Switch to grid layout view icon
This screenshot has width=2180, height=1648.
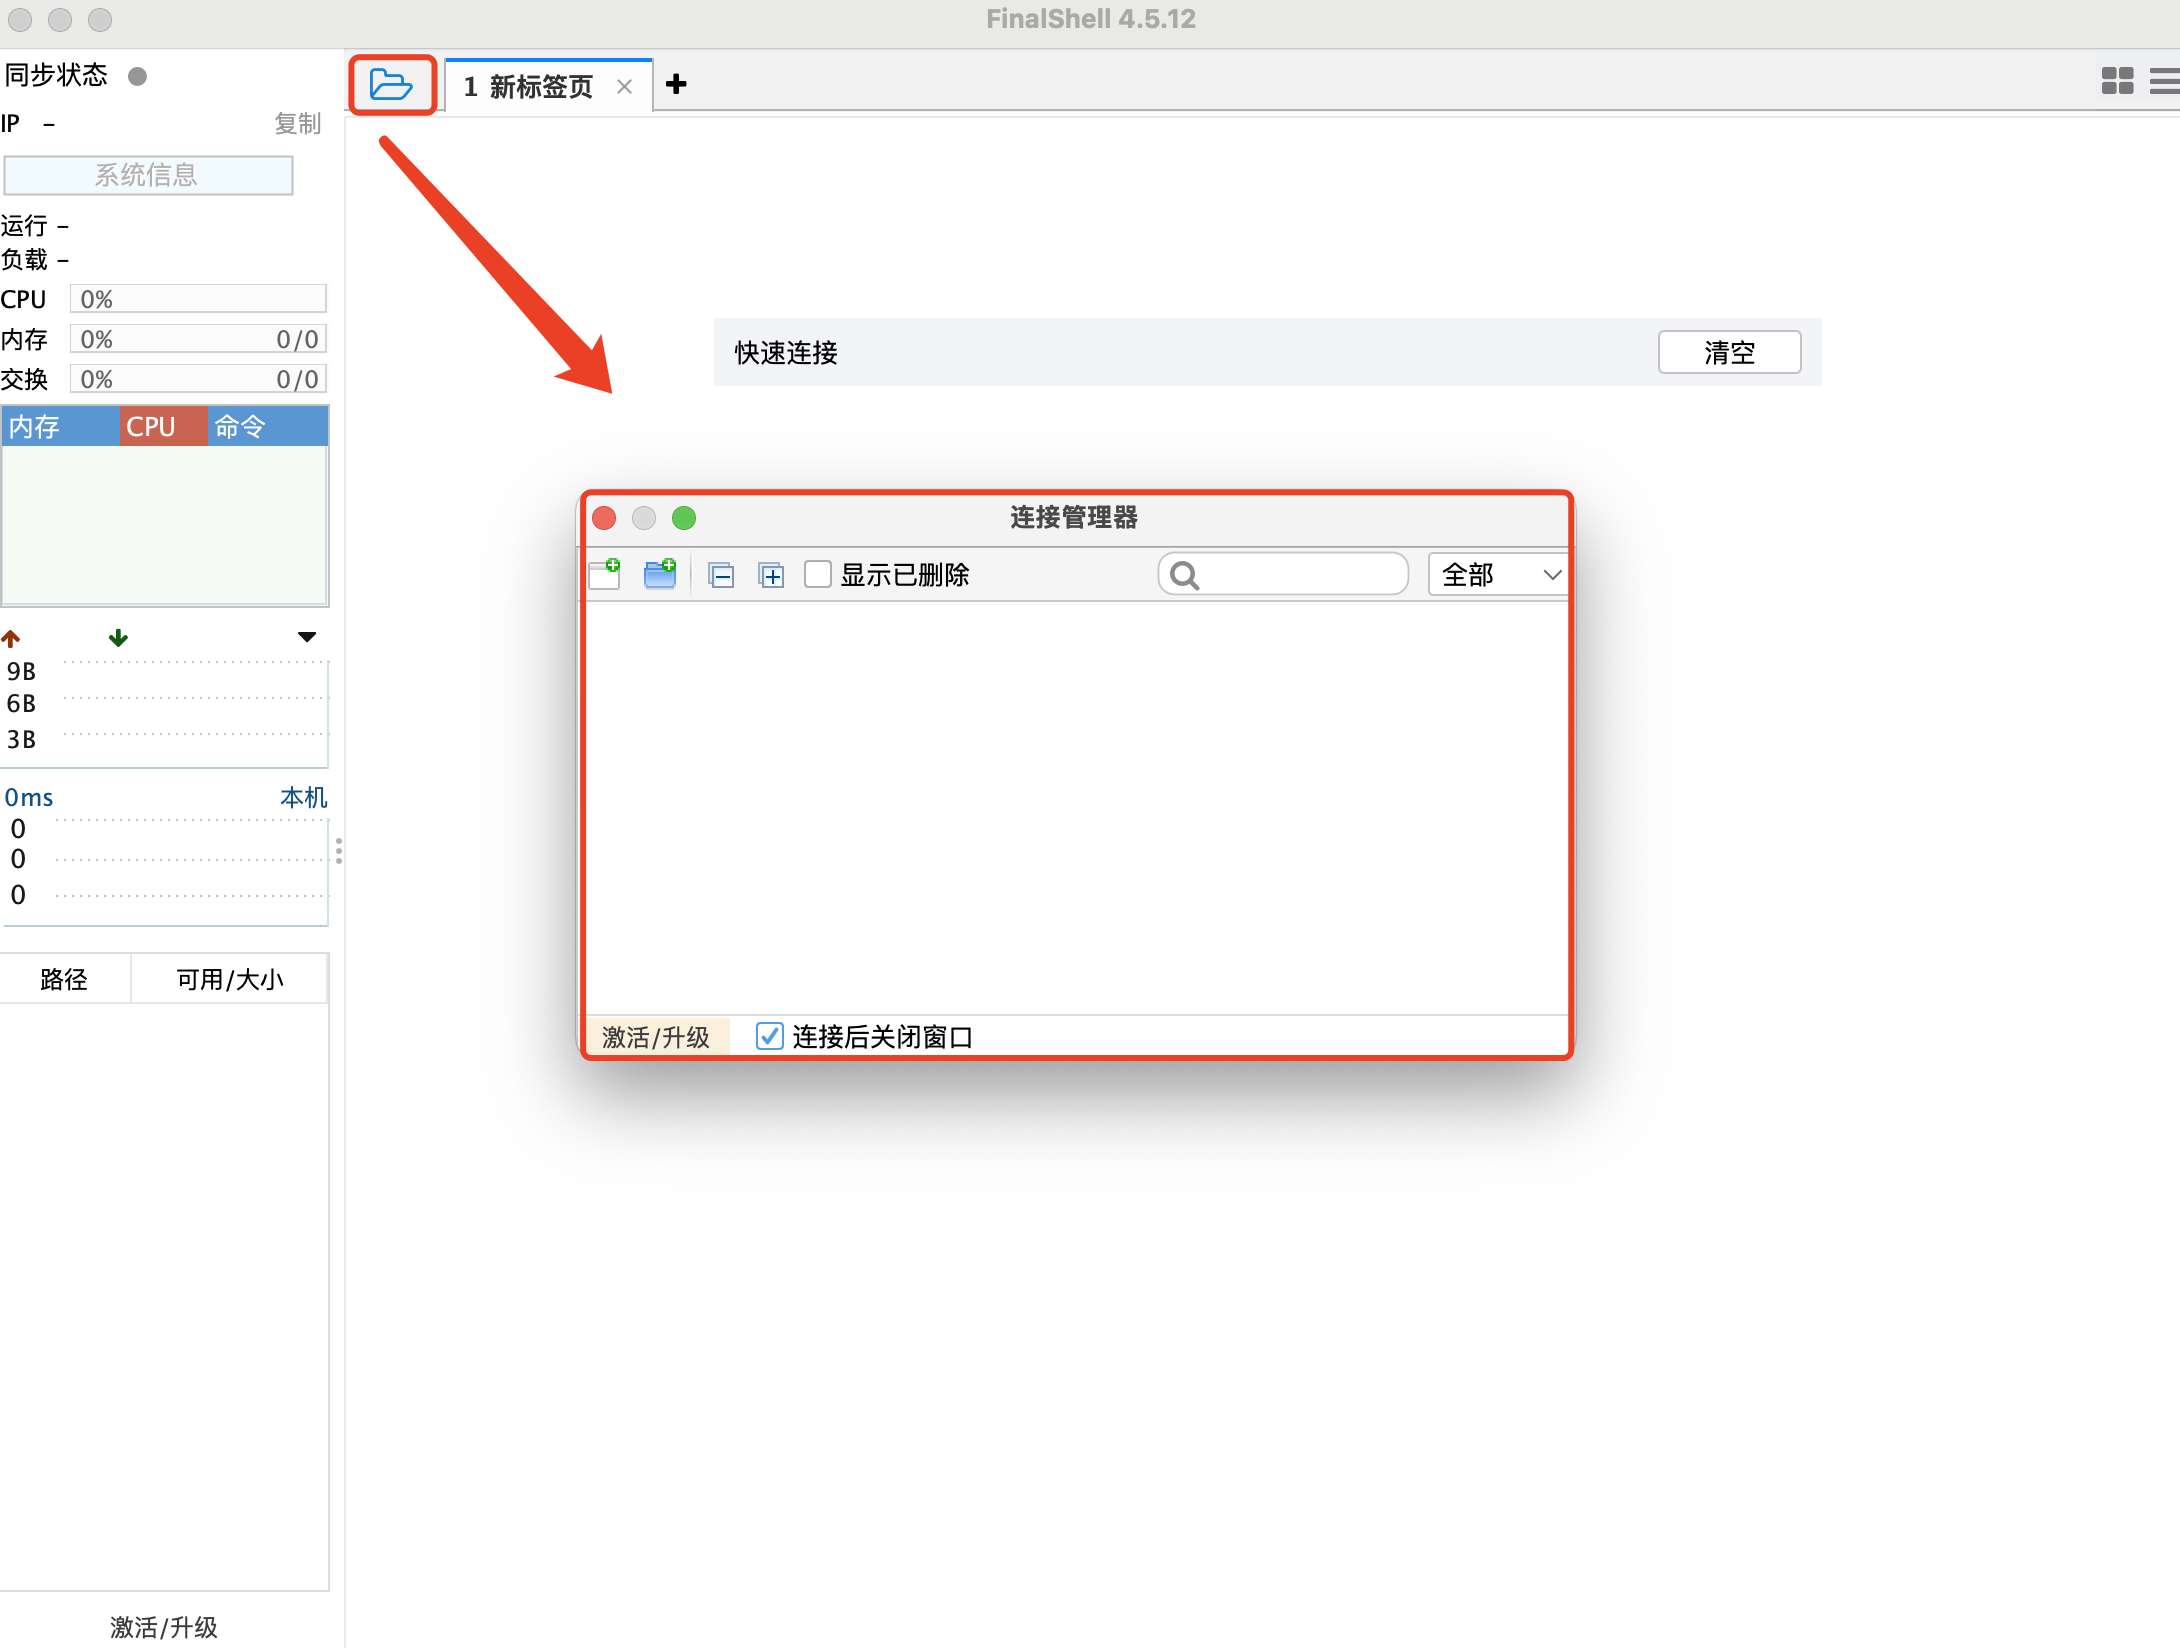(2116, 81)
